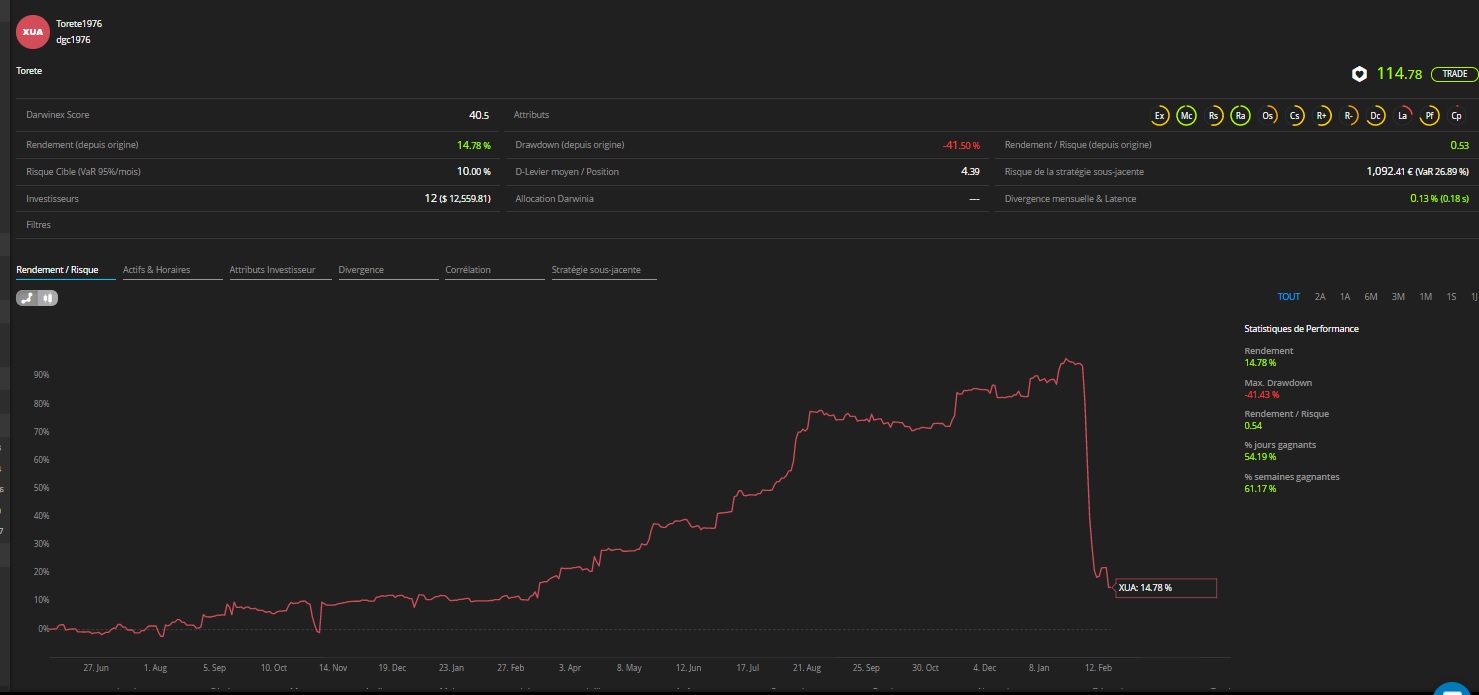Add XUA to favorites with heart icon

click(x=1359, y=74)
